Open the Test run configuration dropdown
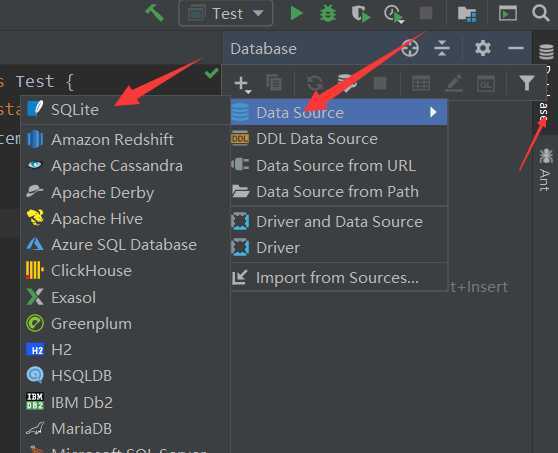The image size is (558, 453). pyautogui.click(x=226, y=14)
